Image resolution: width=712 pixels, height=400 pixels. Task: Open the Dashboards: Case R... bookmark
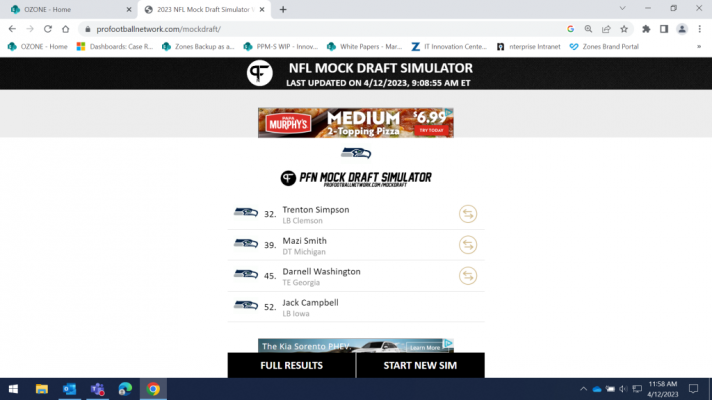pos(115,46)
